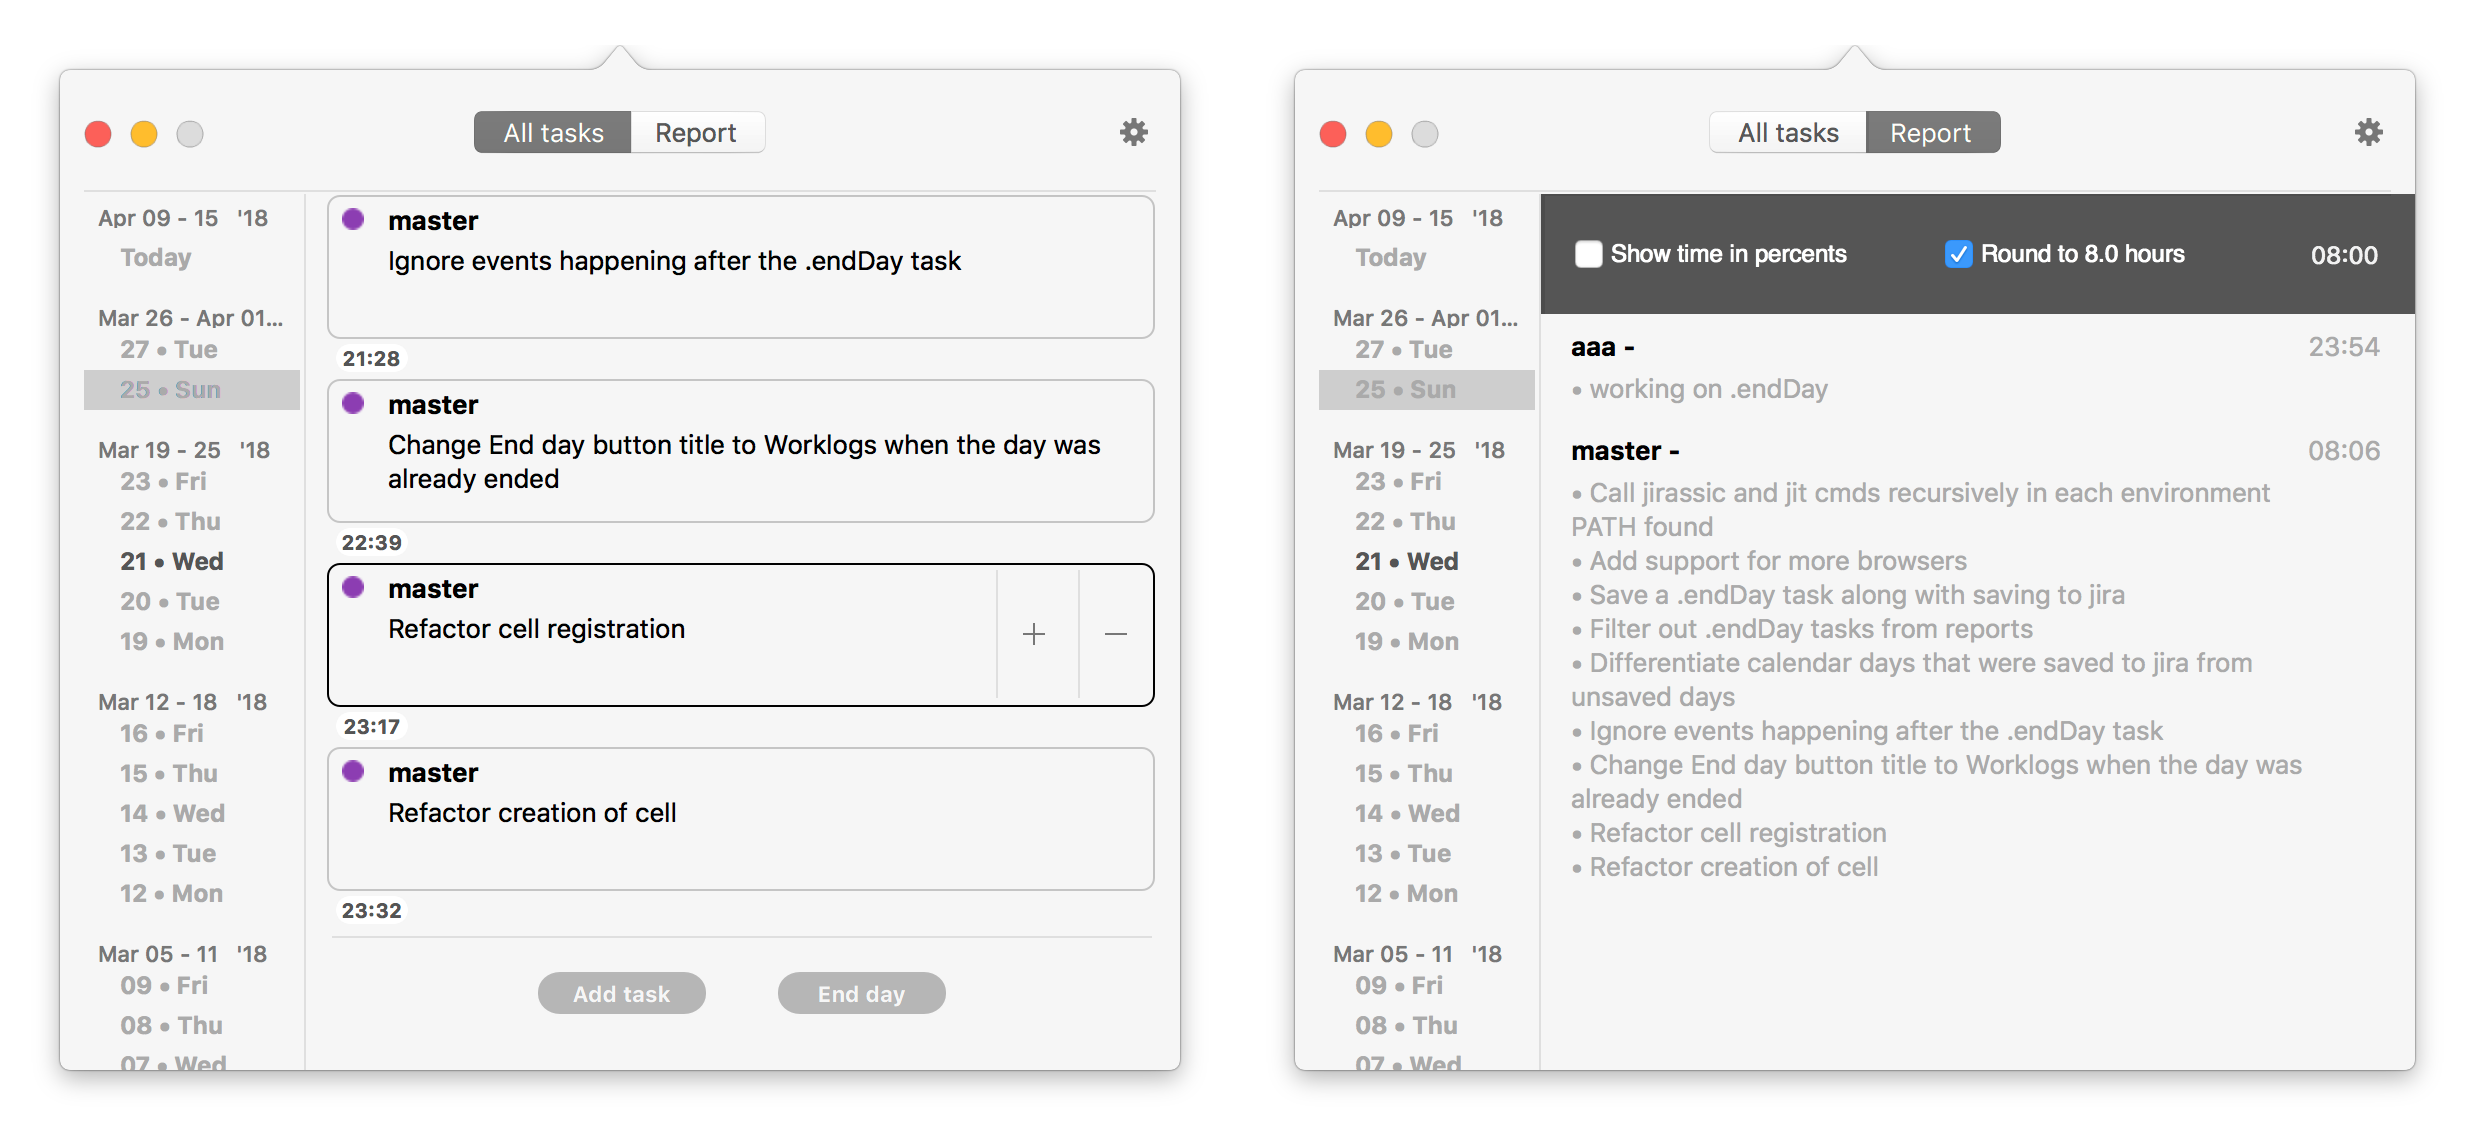Switch to All tasks tab in right window

[1788, 133]
